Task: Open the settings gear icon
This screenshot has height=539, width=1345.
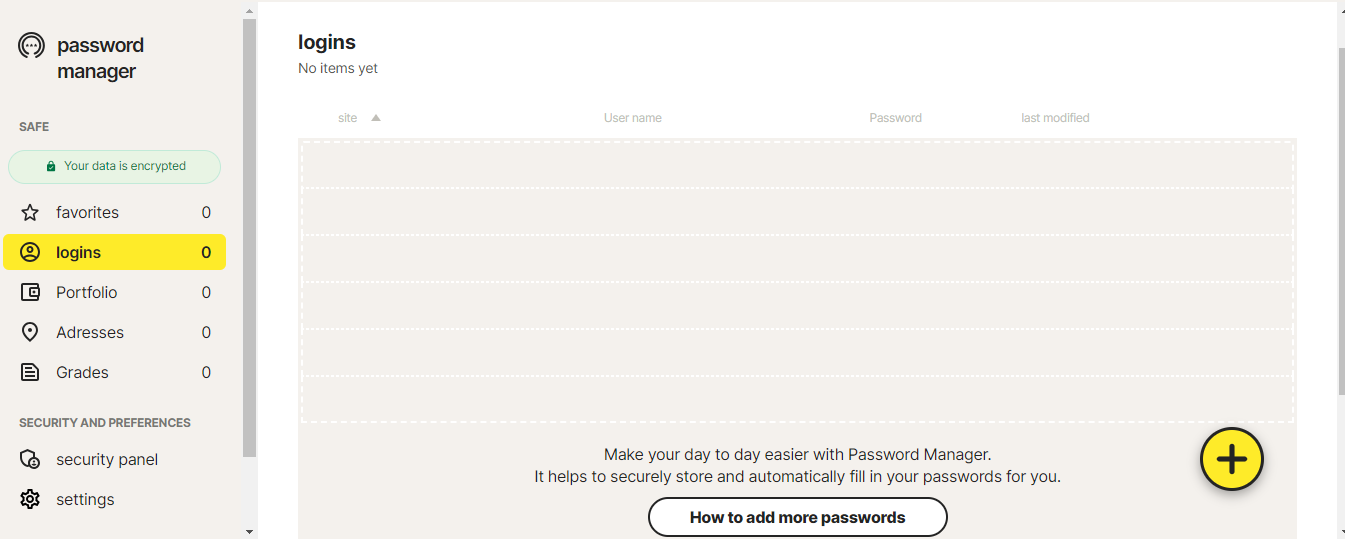Action: (30, 500)
